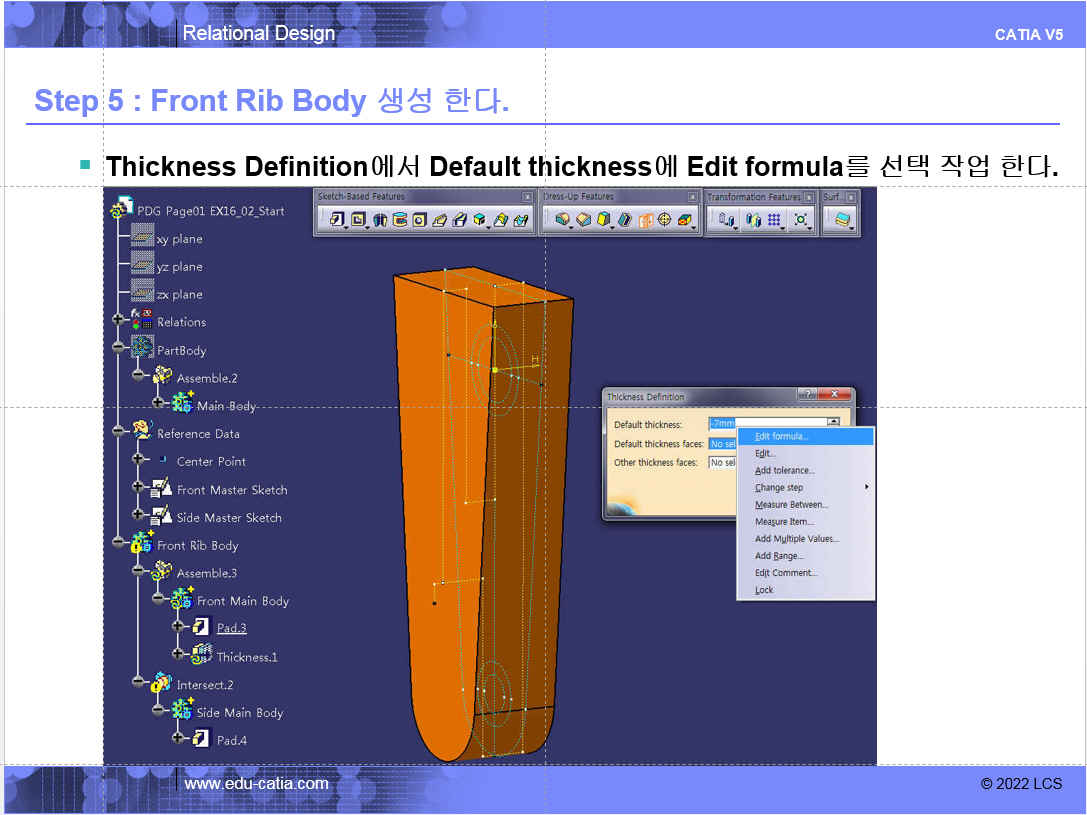Click Measure Between... in context menu
The width and height of the screenshot is (1087, 815).
point(791,505)
